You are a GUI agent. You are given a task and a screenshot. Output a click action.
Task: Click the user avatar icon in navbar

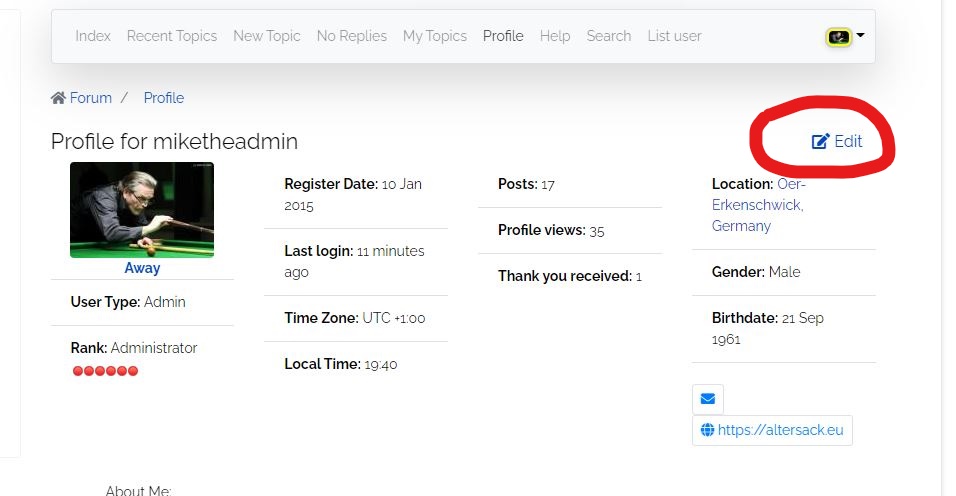pyautogui.click(x=839, y=37)
